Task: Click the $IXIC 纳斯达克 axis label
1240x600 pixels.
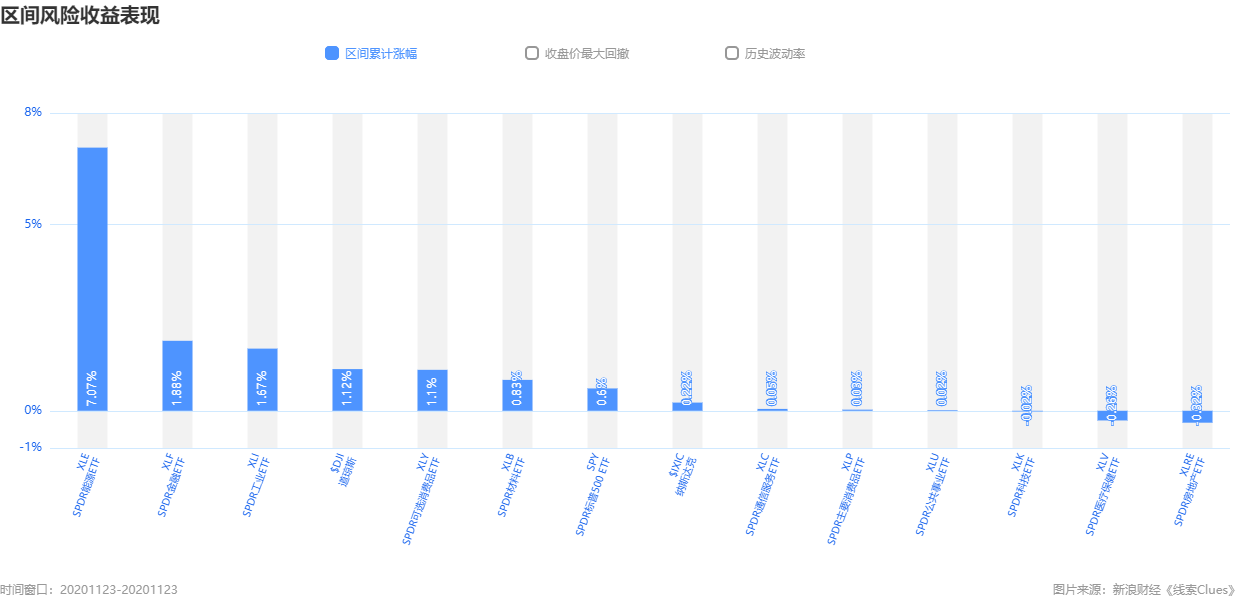Action: tap(683, 477)
